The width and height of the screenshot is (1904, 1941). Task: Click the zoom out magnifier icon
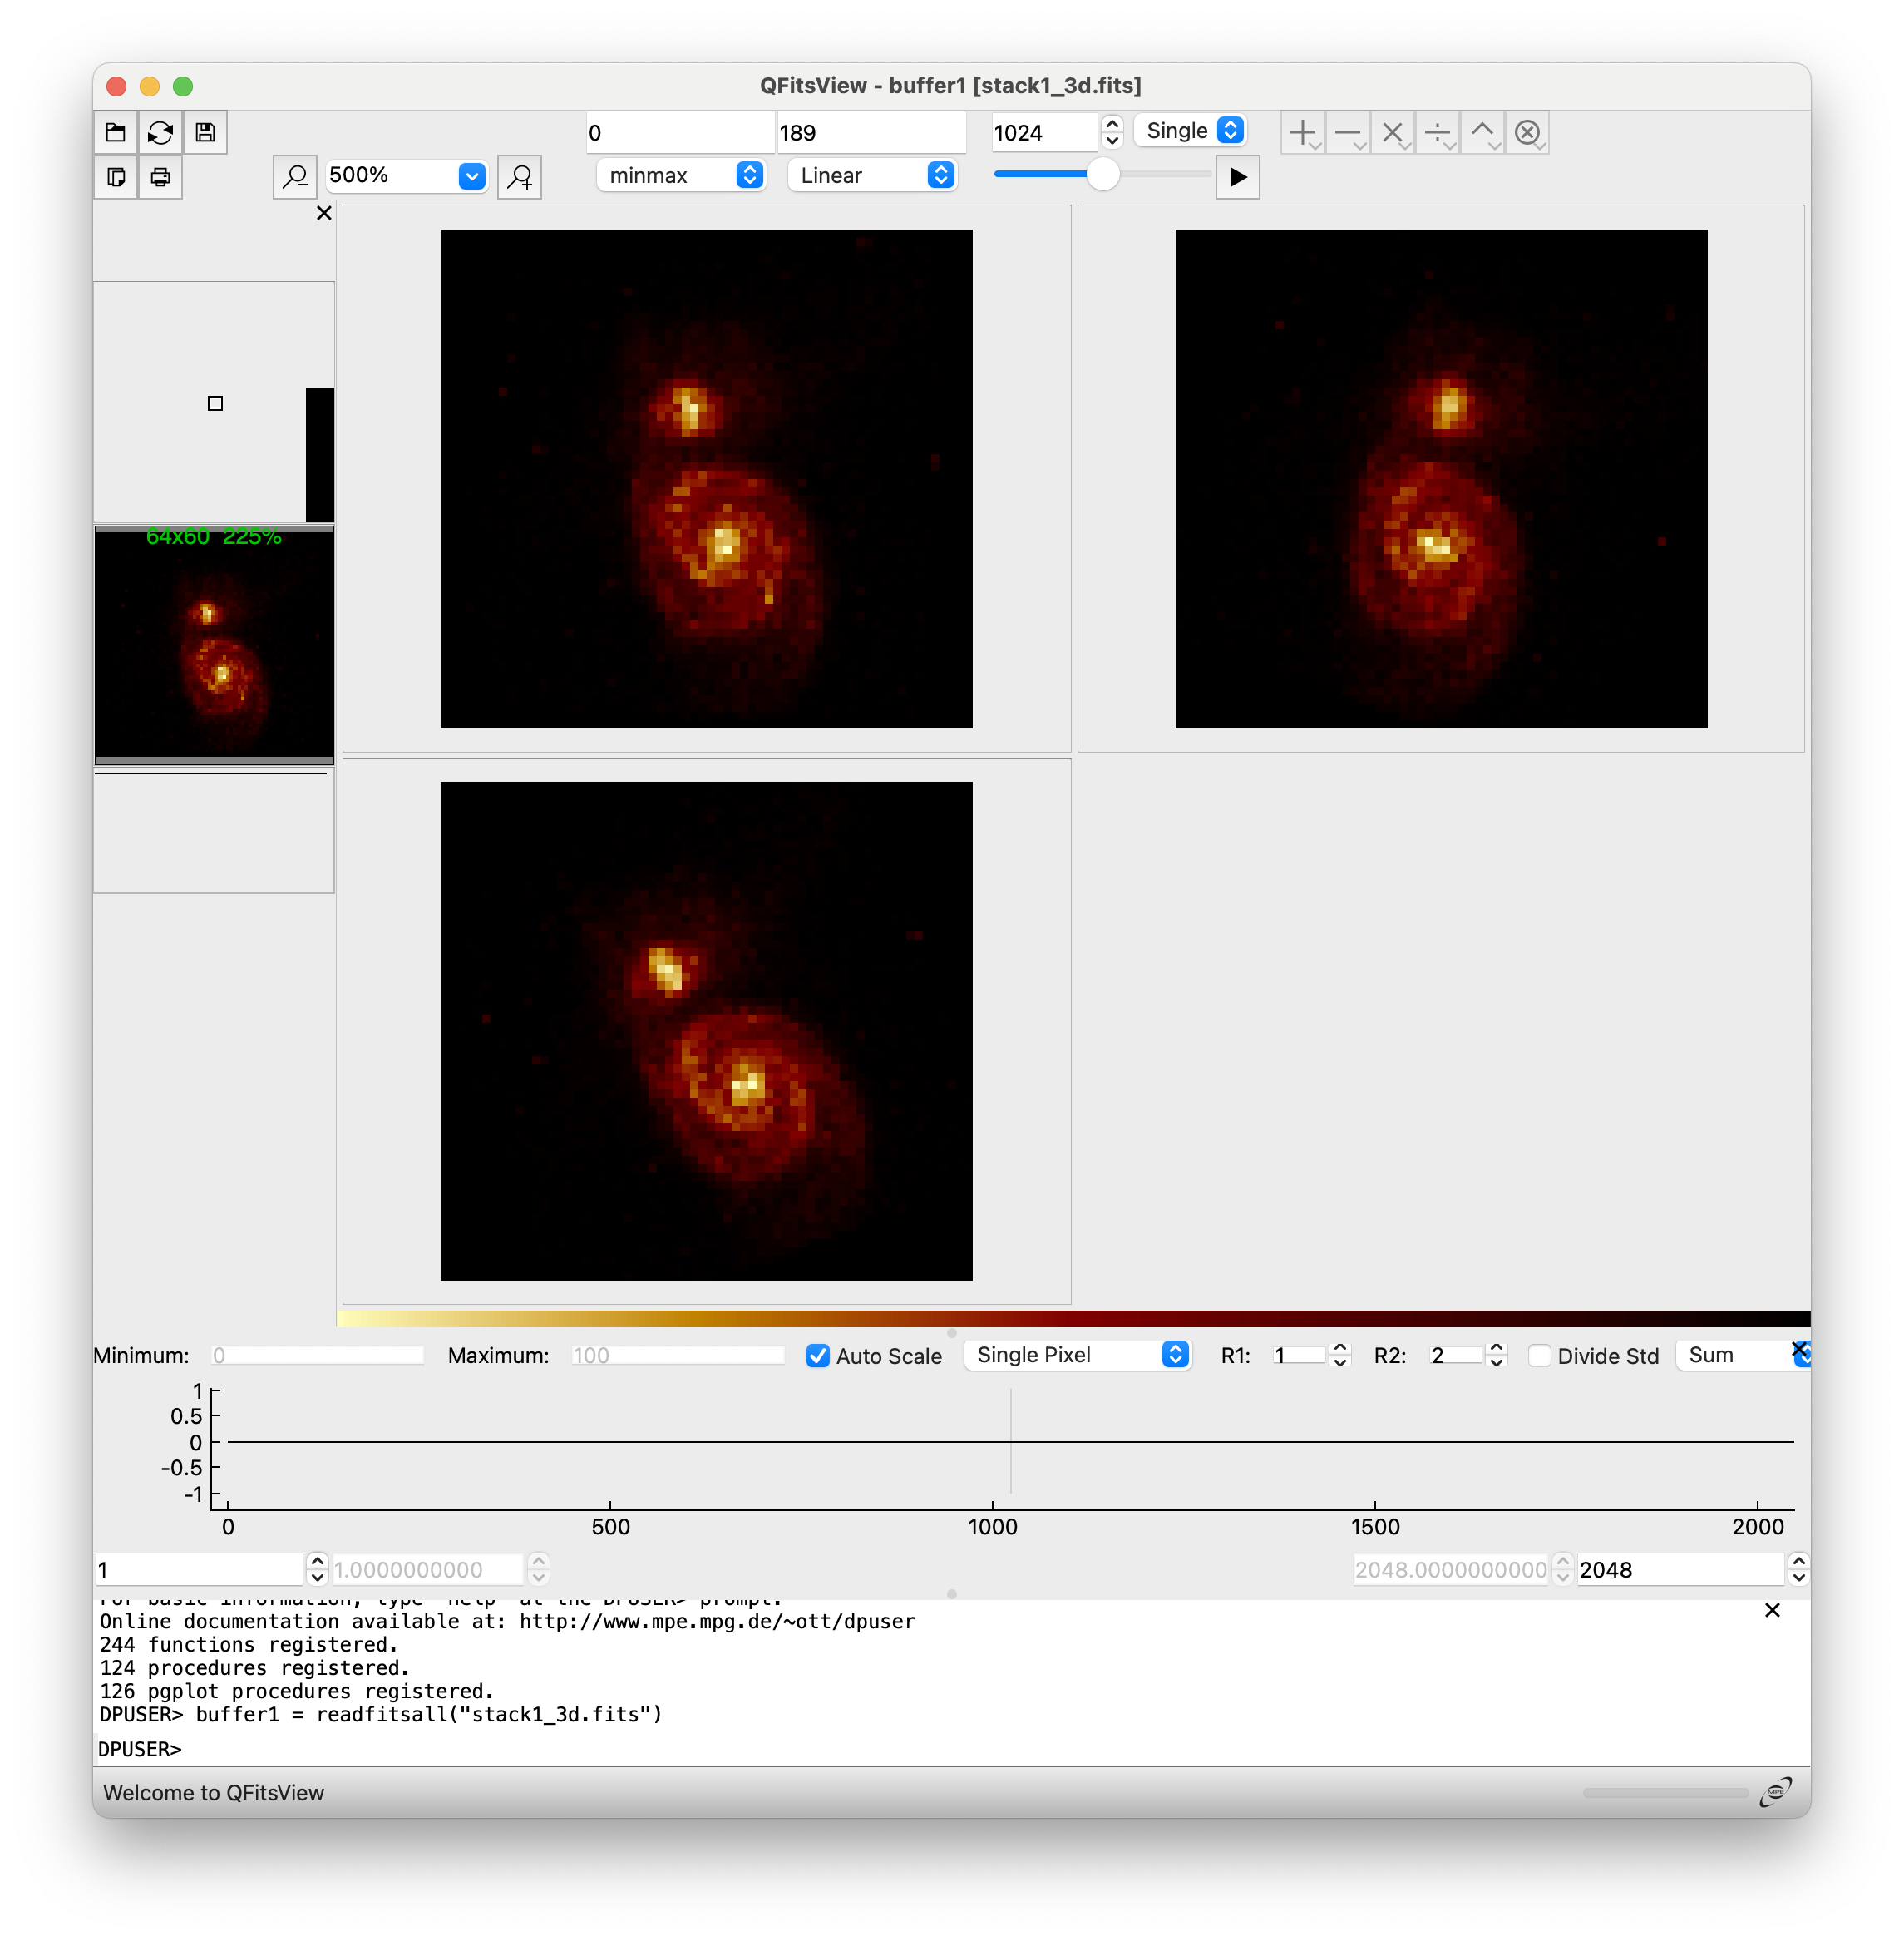[295, 177]
